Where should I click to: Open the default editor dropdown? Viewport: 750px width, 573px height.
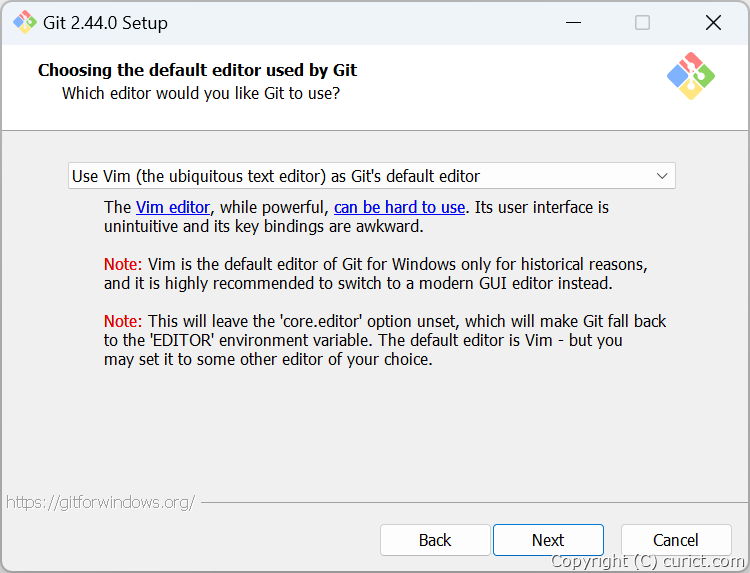[372, 176]
